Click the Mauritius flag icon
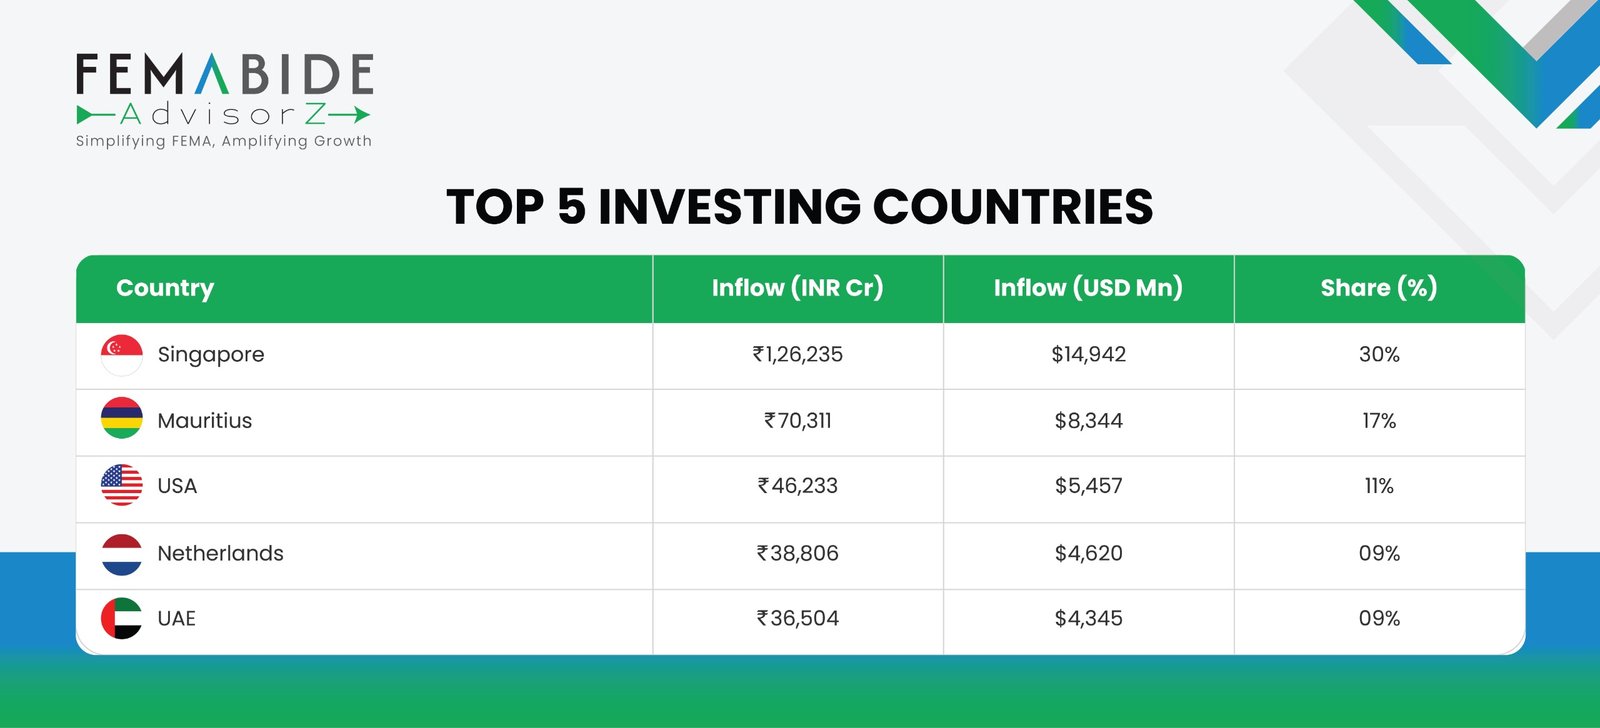 121,419
